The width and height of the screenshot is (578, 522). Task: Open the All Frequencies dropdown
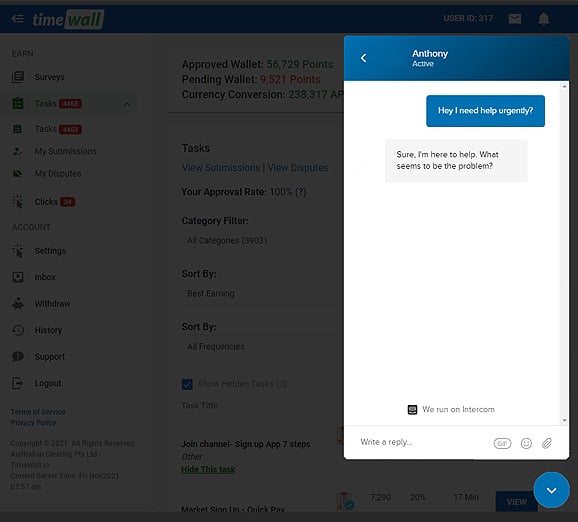[x=262, y=347]
